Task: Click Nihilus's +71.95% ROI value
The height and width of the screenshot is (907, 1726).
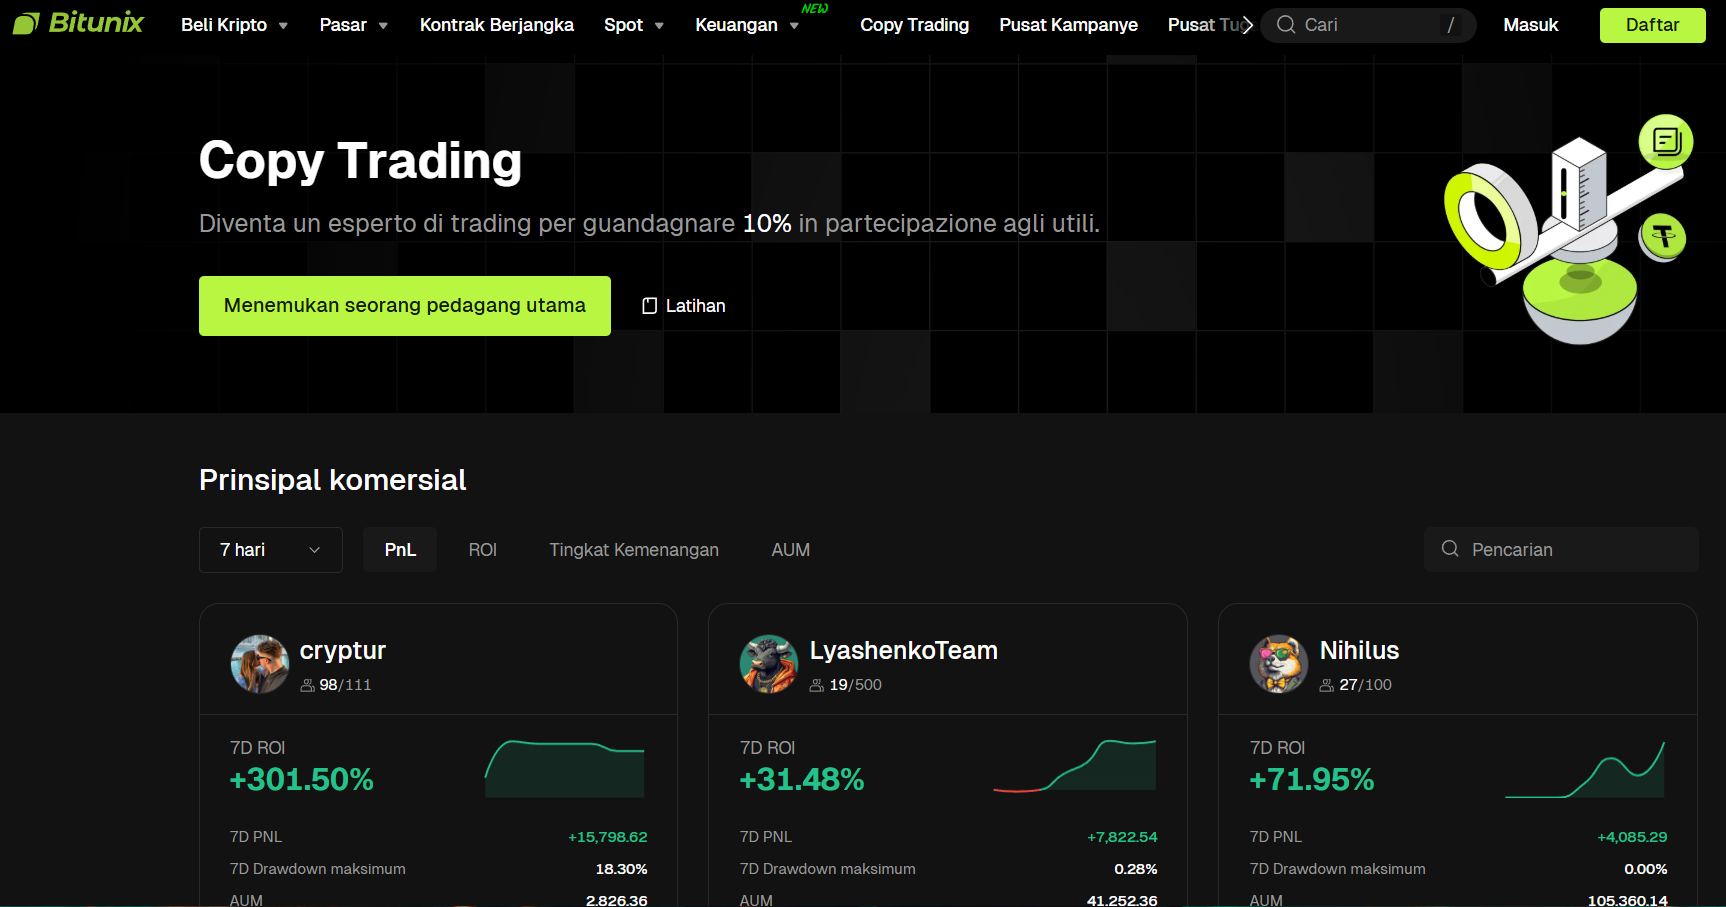Action: (x=1312, y=779)
